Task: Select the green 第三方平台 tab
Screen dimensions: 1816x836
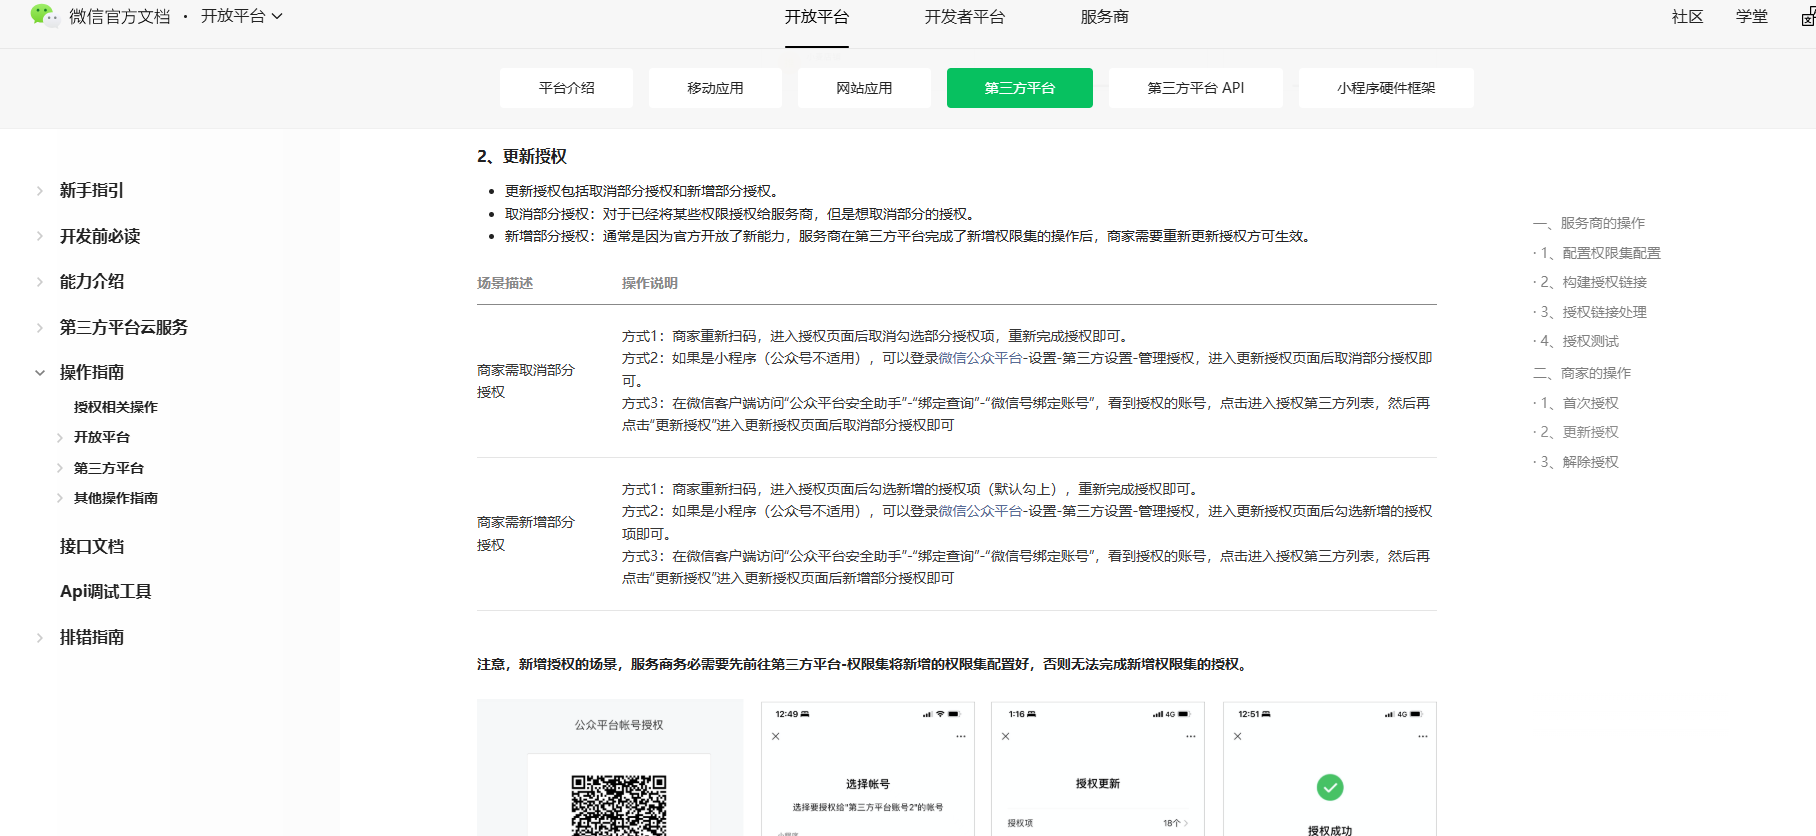Action: [1019, 88]
